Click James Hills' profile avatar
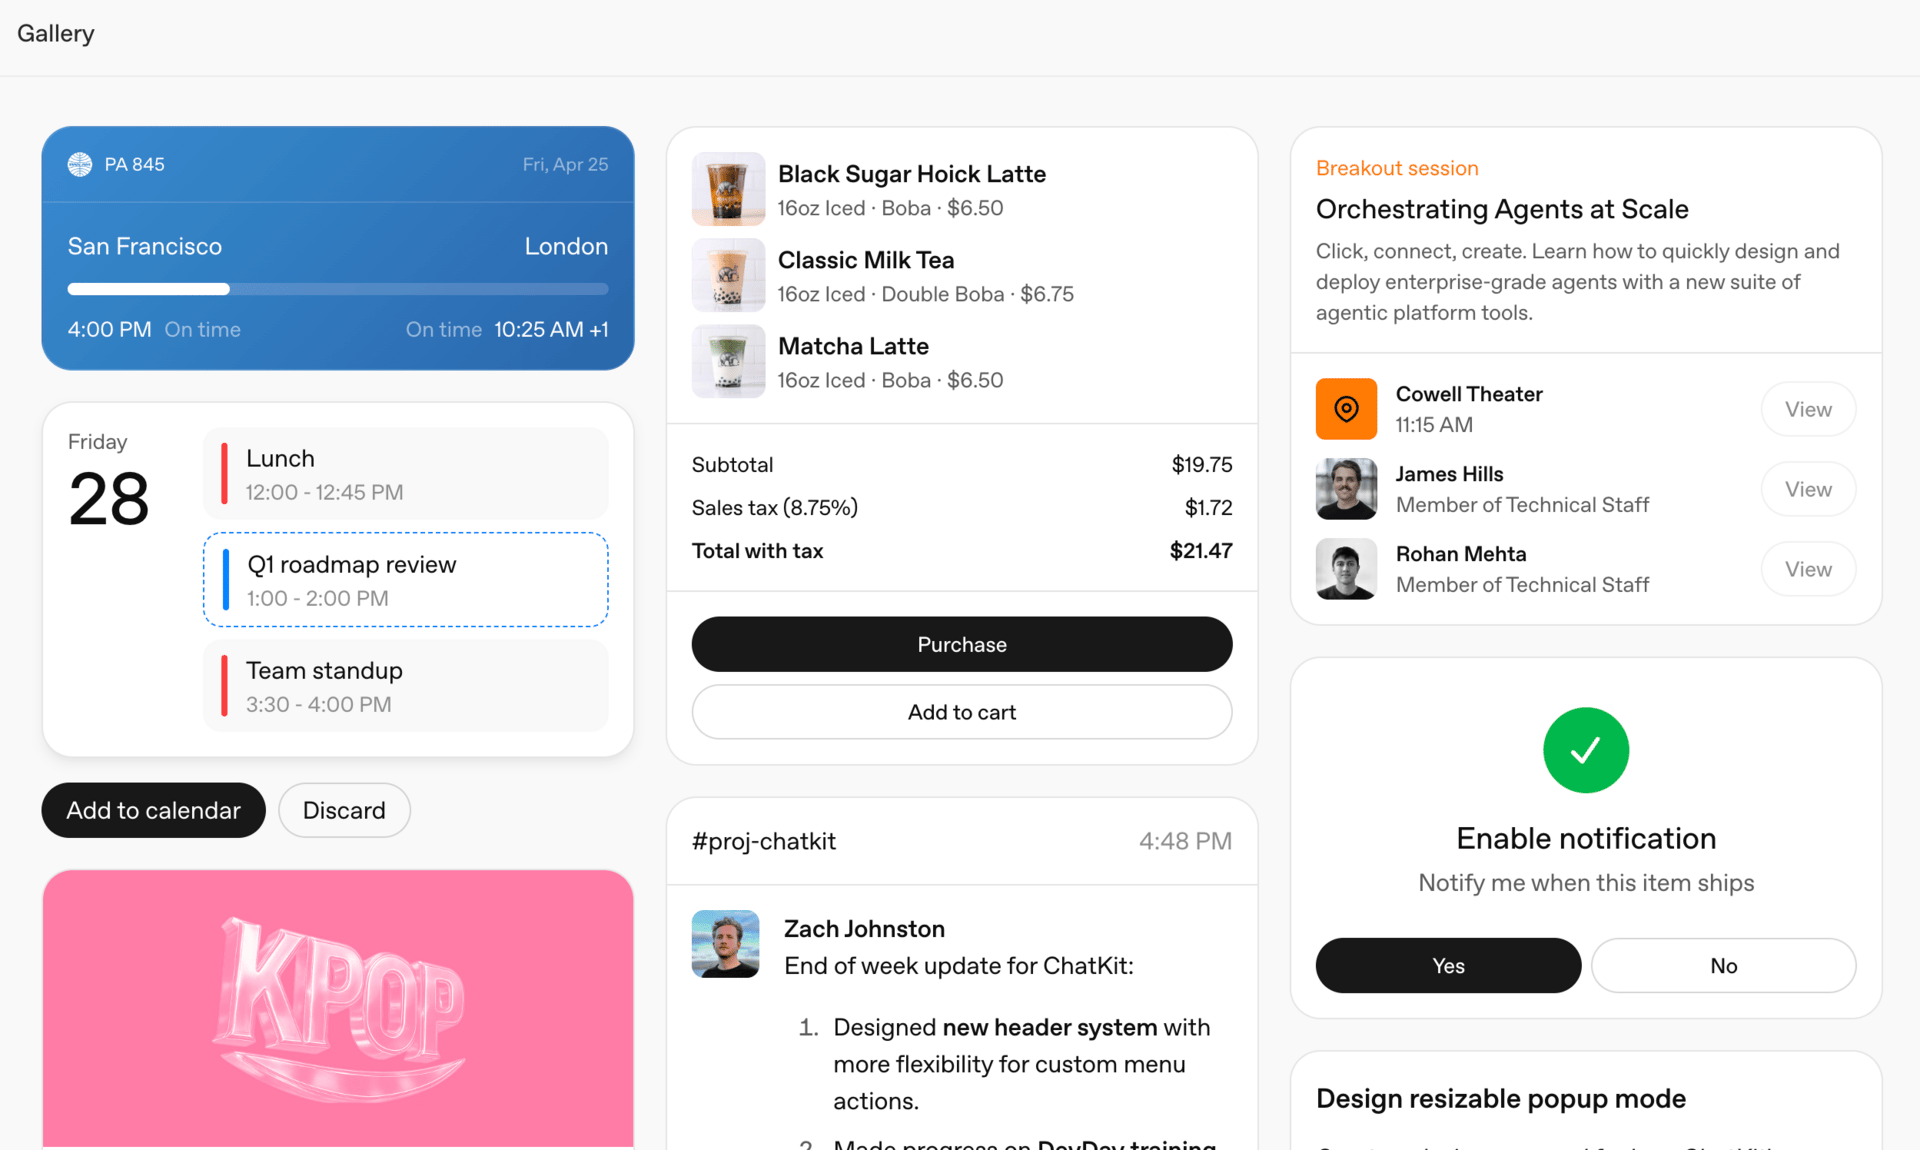The height and width of the screenshot is (1150, 1920). [1346, 489]
